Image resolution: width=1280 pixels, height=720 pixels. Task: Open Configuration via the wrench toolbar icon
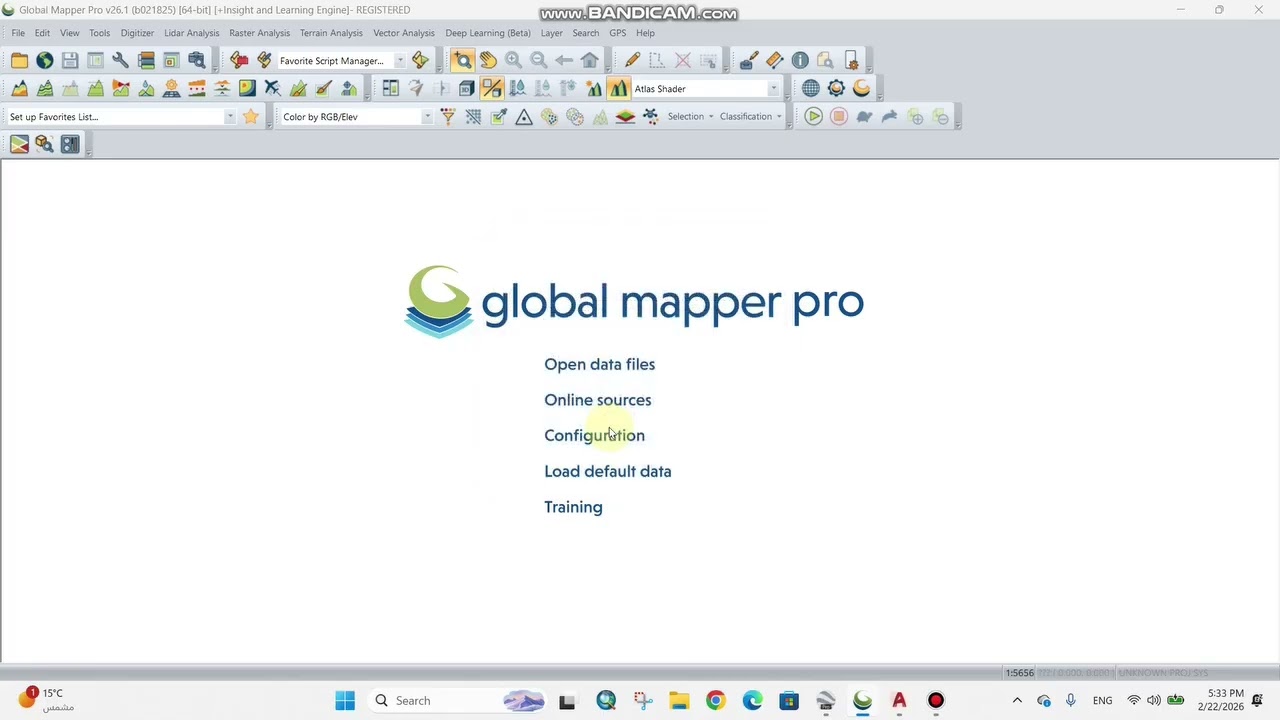(120, 61)
